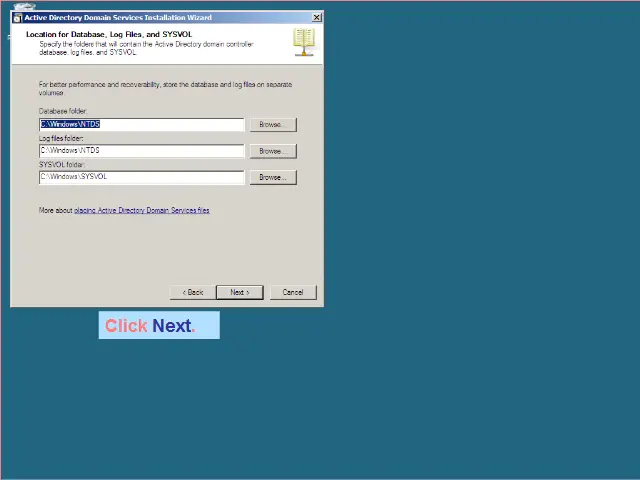The width and height of the screenshot is (640, 480).
Task: Open the placing Active Directory Domain Services files link
Action: [x=142, y=210]
